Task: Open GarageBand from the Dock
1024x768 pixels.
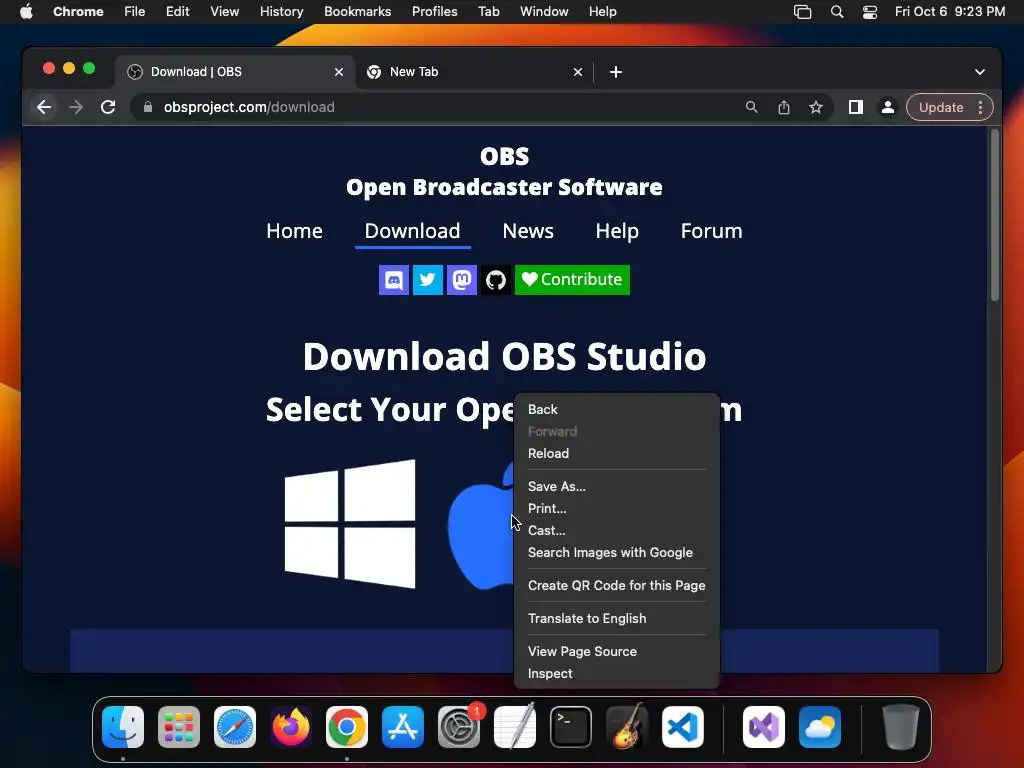Action: (x=627, y=727)
